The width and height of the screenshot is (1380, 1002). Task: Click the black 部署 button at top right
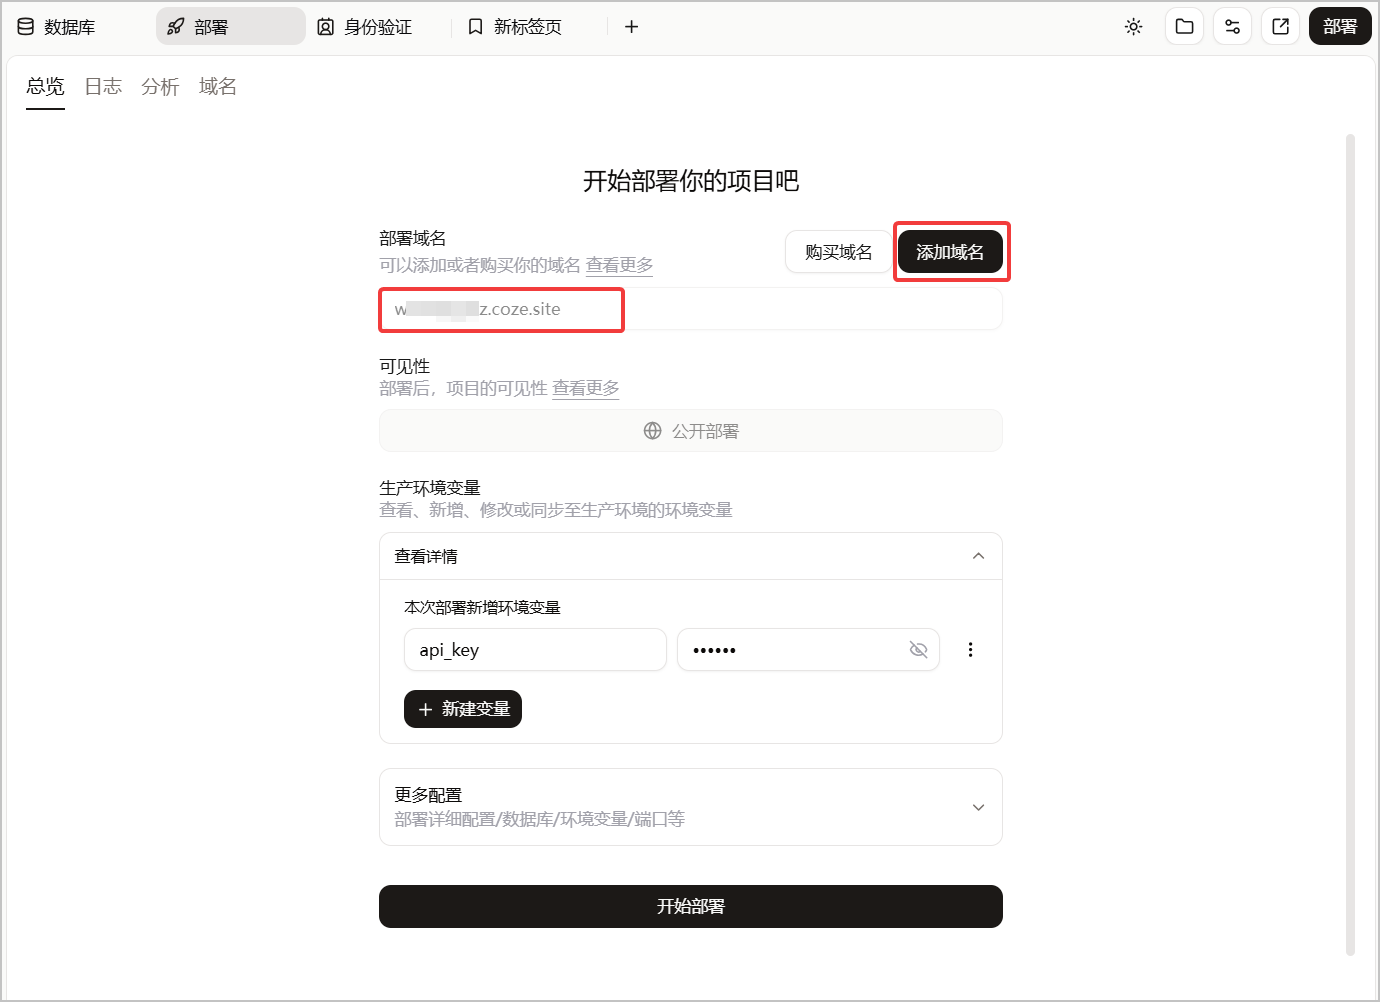click(1340, 27)
